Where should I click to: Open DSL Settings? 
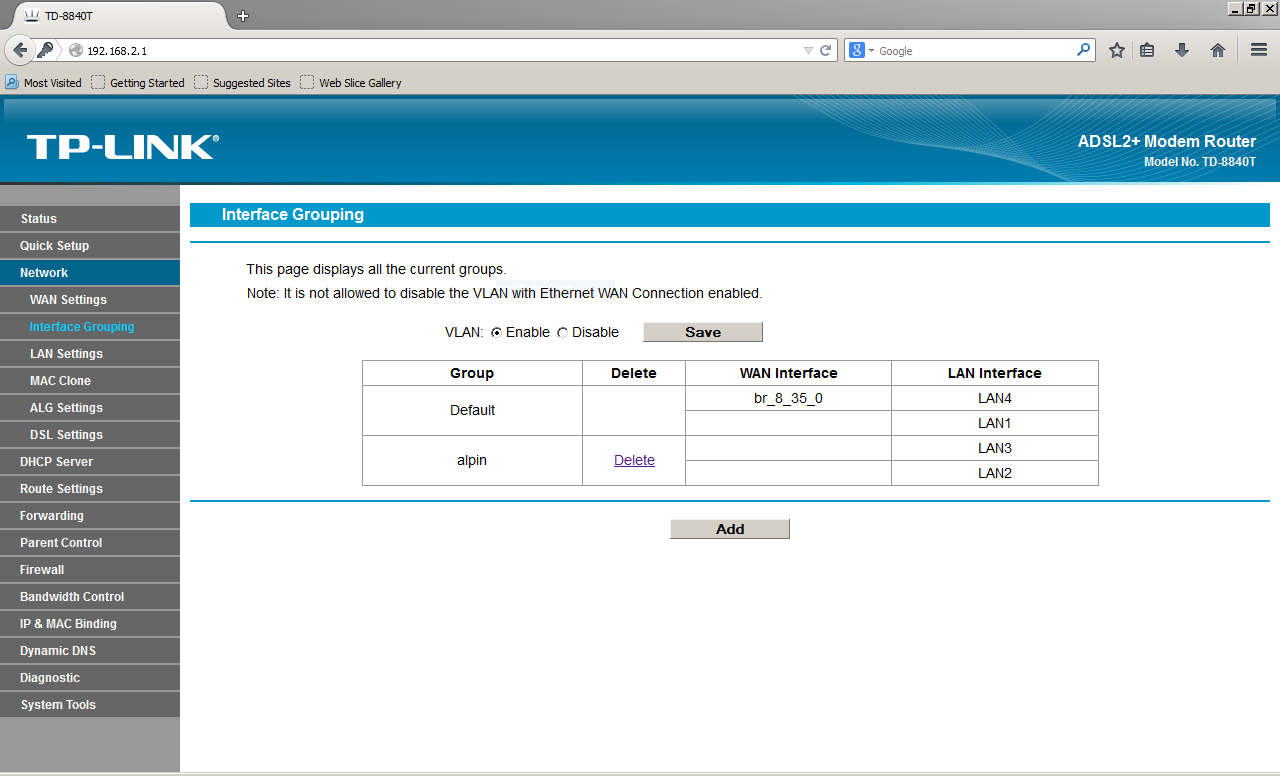[90, 435]
